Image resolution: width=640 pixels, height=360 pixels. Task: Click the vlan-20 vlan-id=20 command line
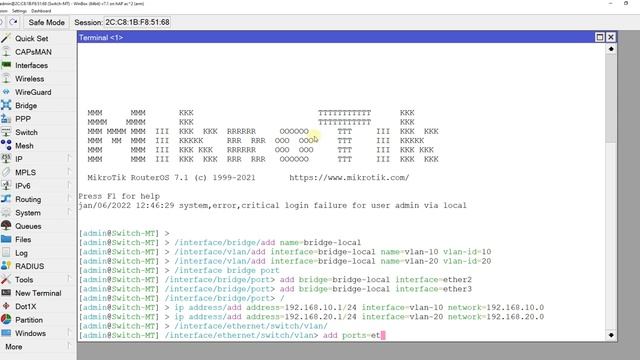point(285,261)
